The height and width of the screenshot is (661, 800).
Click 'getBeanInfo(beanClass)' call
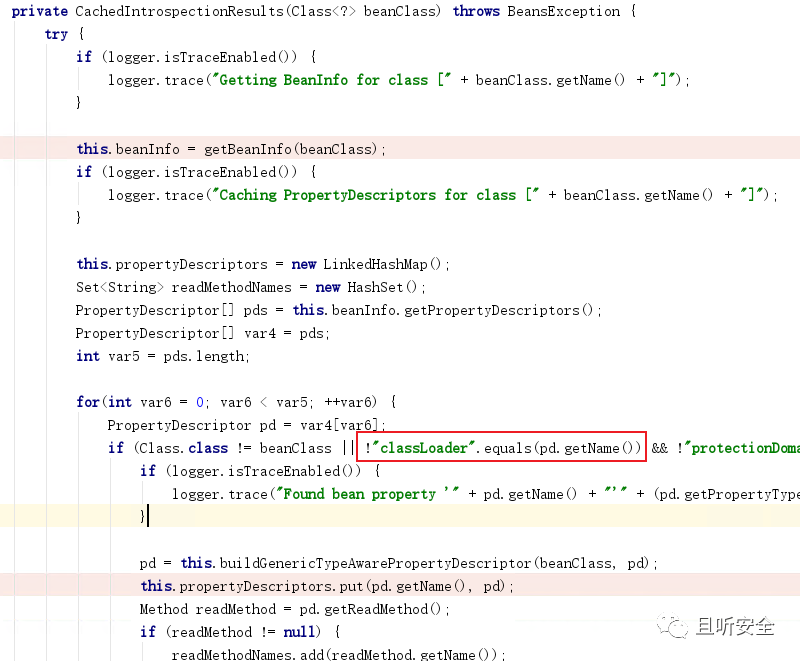(292, 149)
